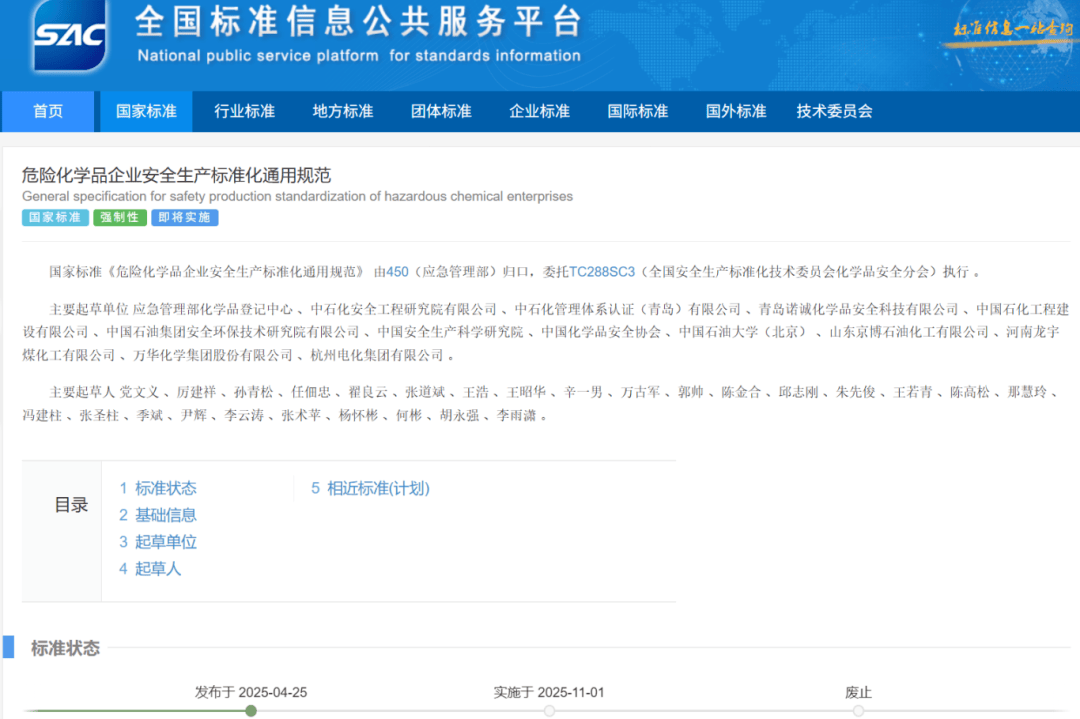Screen dimensions: 1080x719
Task: Jump to 标准状态 in contents
Action: tap(165, 488)
